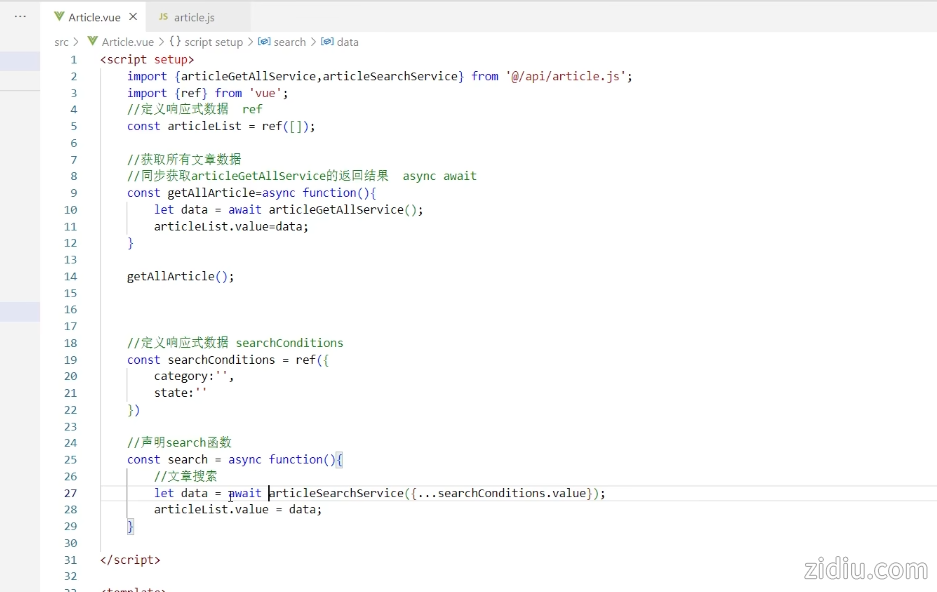Viewport: 937px width, 592px height.
Task: Open the data symbol breadcrumb dropdown
Action: [347, 42]
